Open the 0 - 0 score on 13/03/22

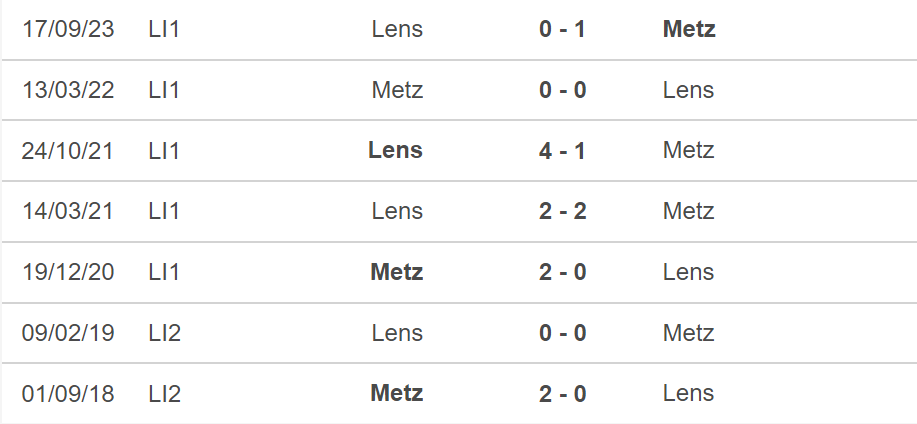(x=562, y=90)
